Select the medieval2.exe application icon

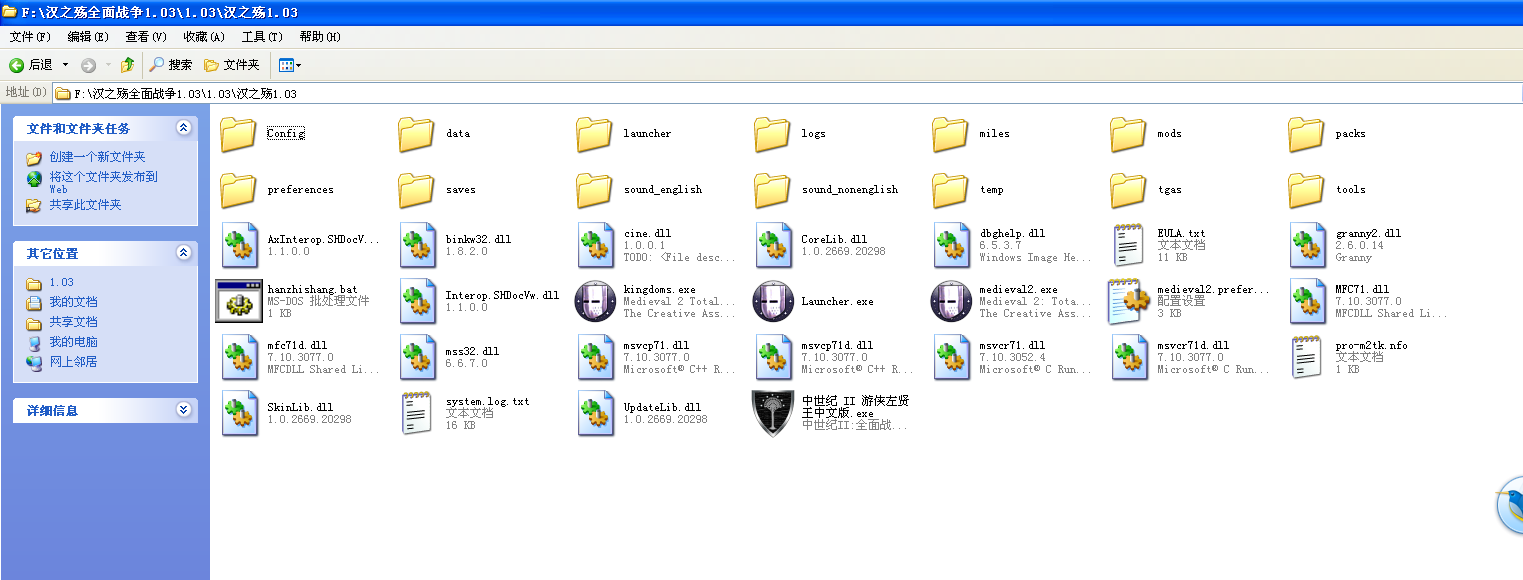(951, 301)
